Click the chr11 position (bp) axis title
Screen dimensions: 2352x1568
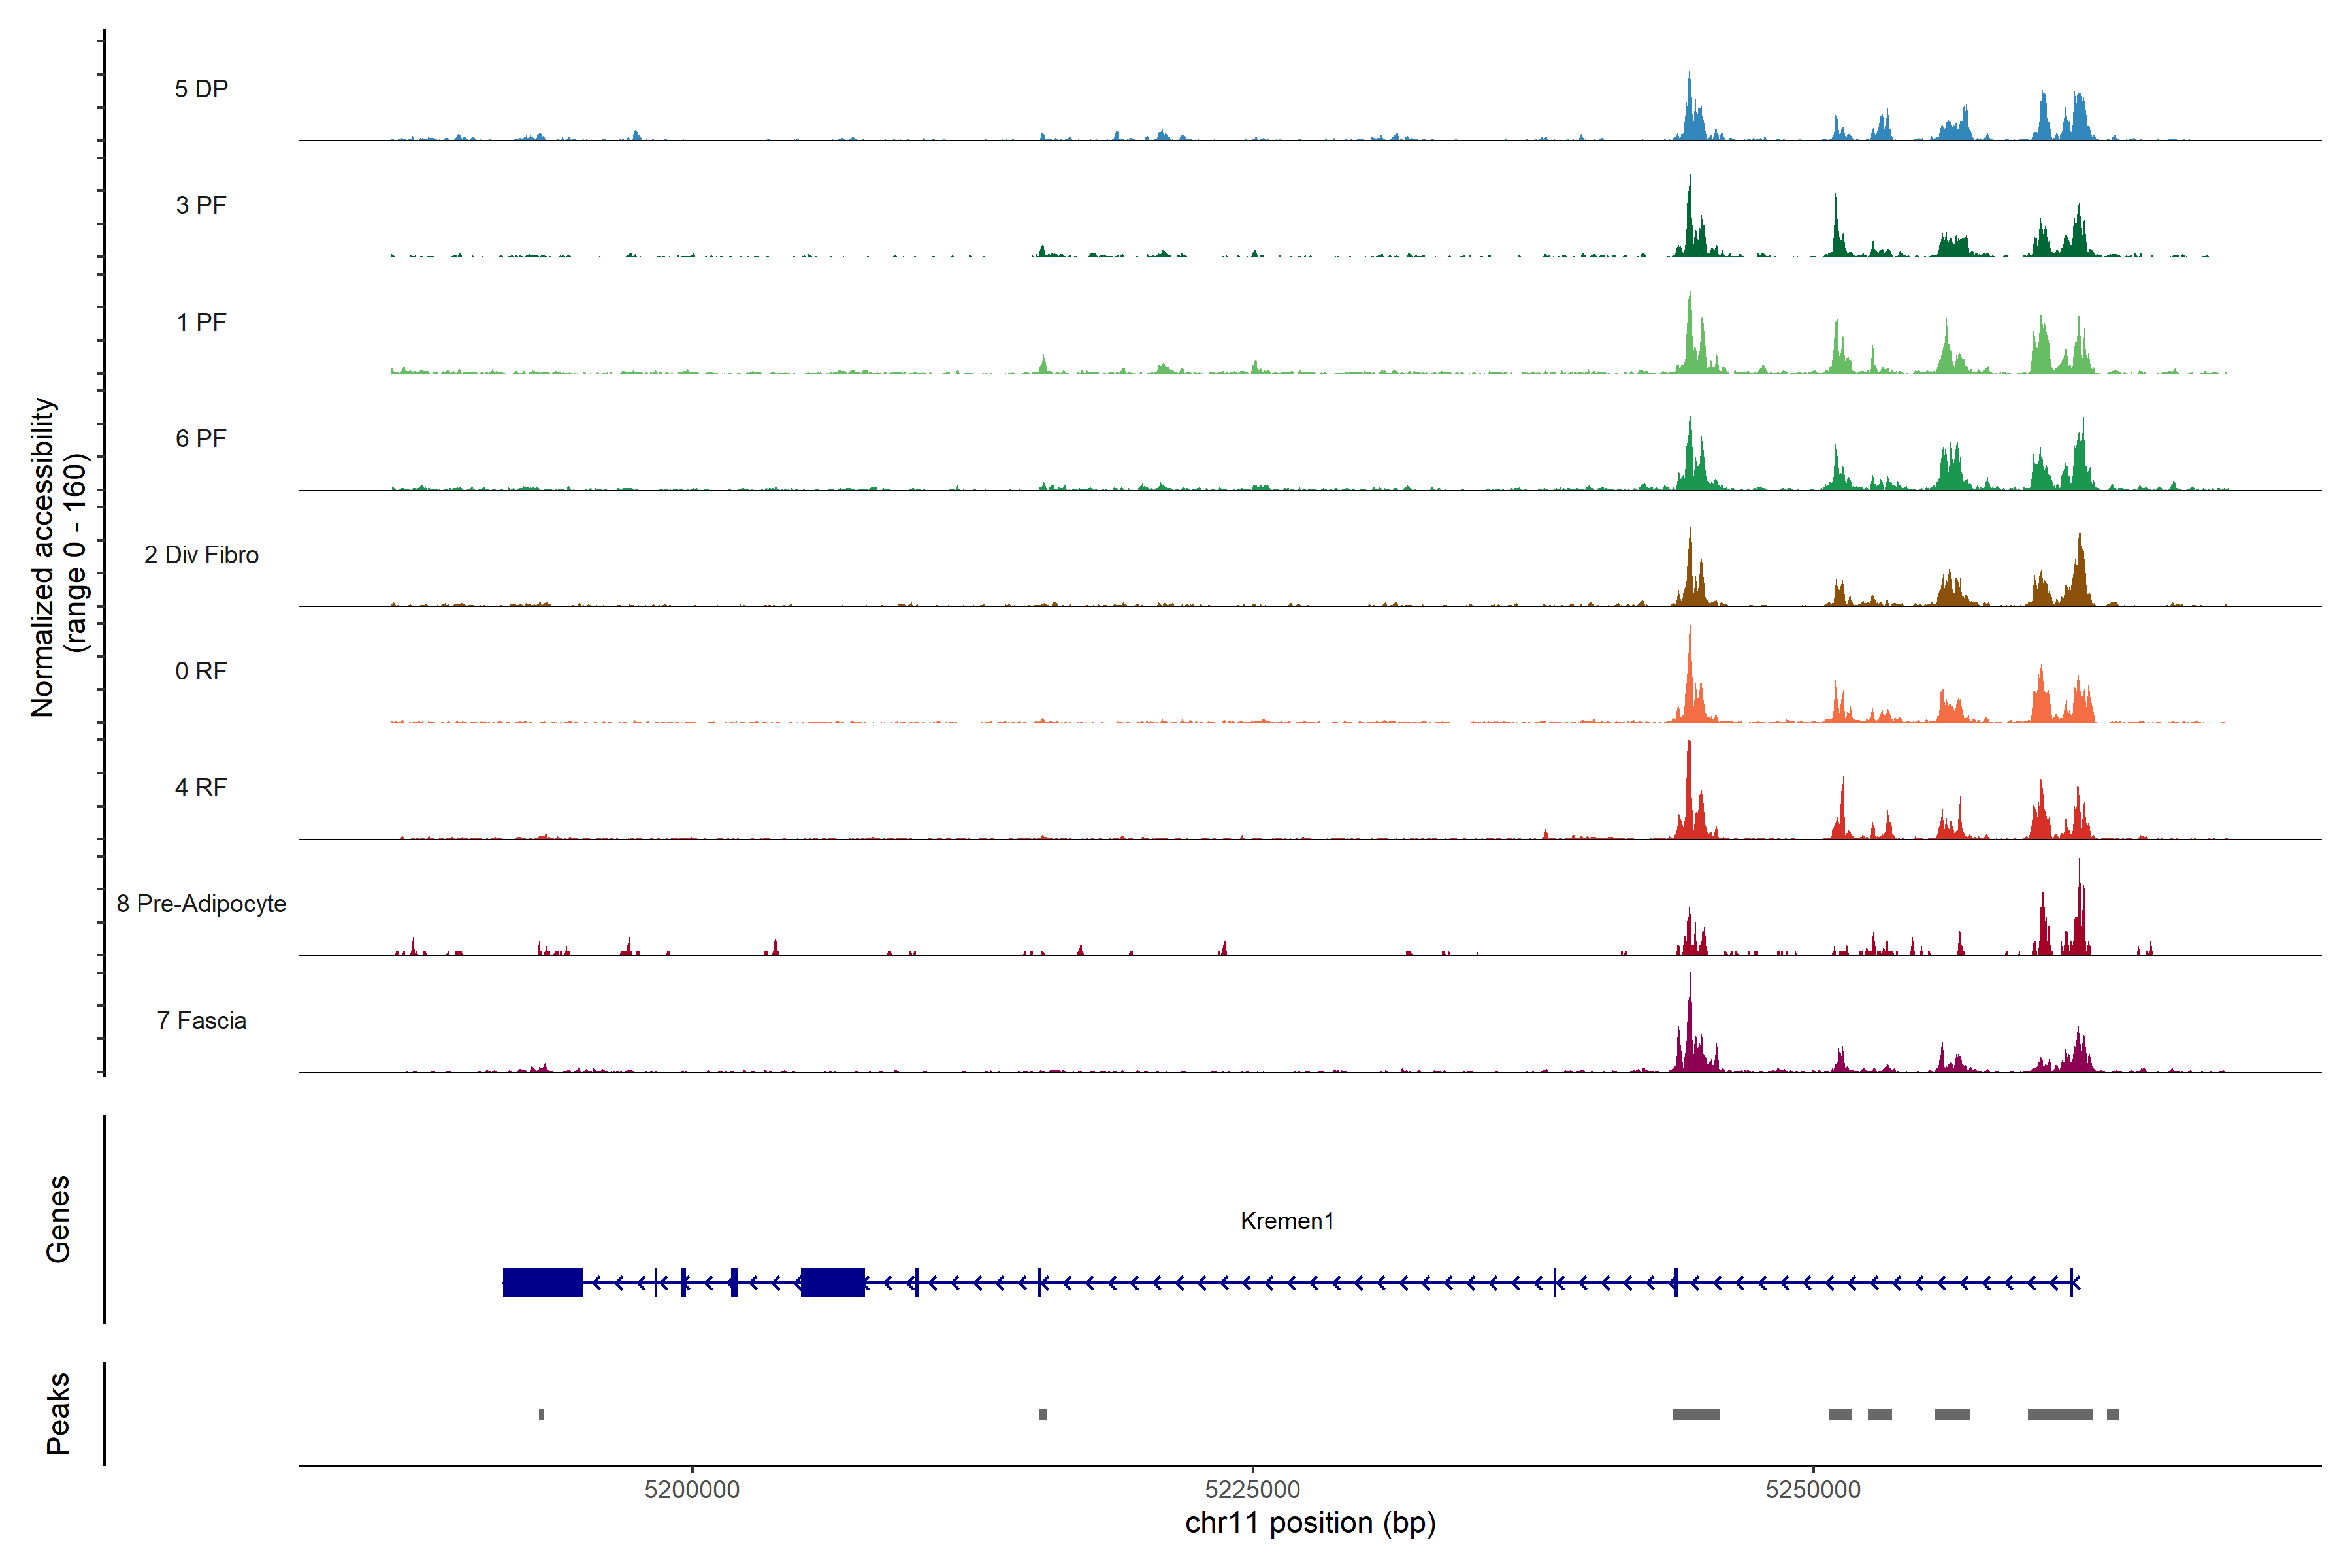click(1310, 1523)
